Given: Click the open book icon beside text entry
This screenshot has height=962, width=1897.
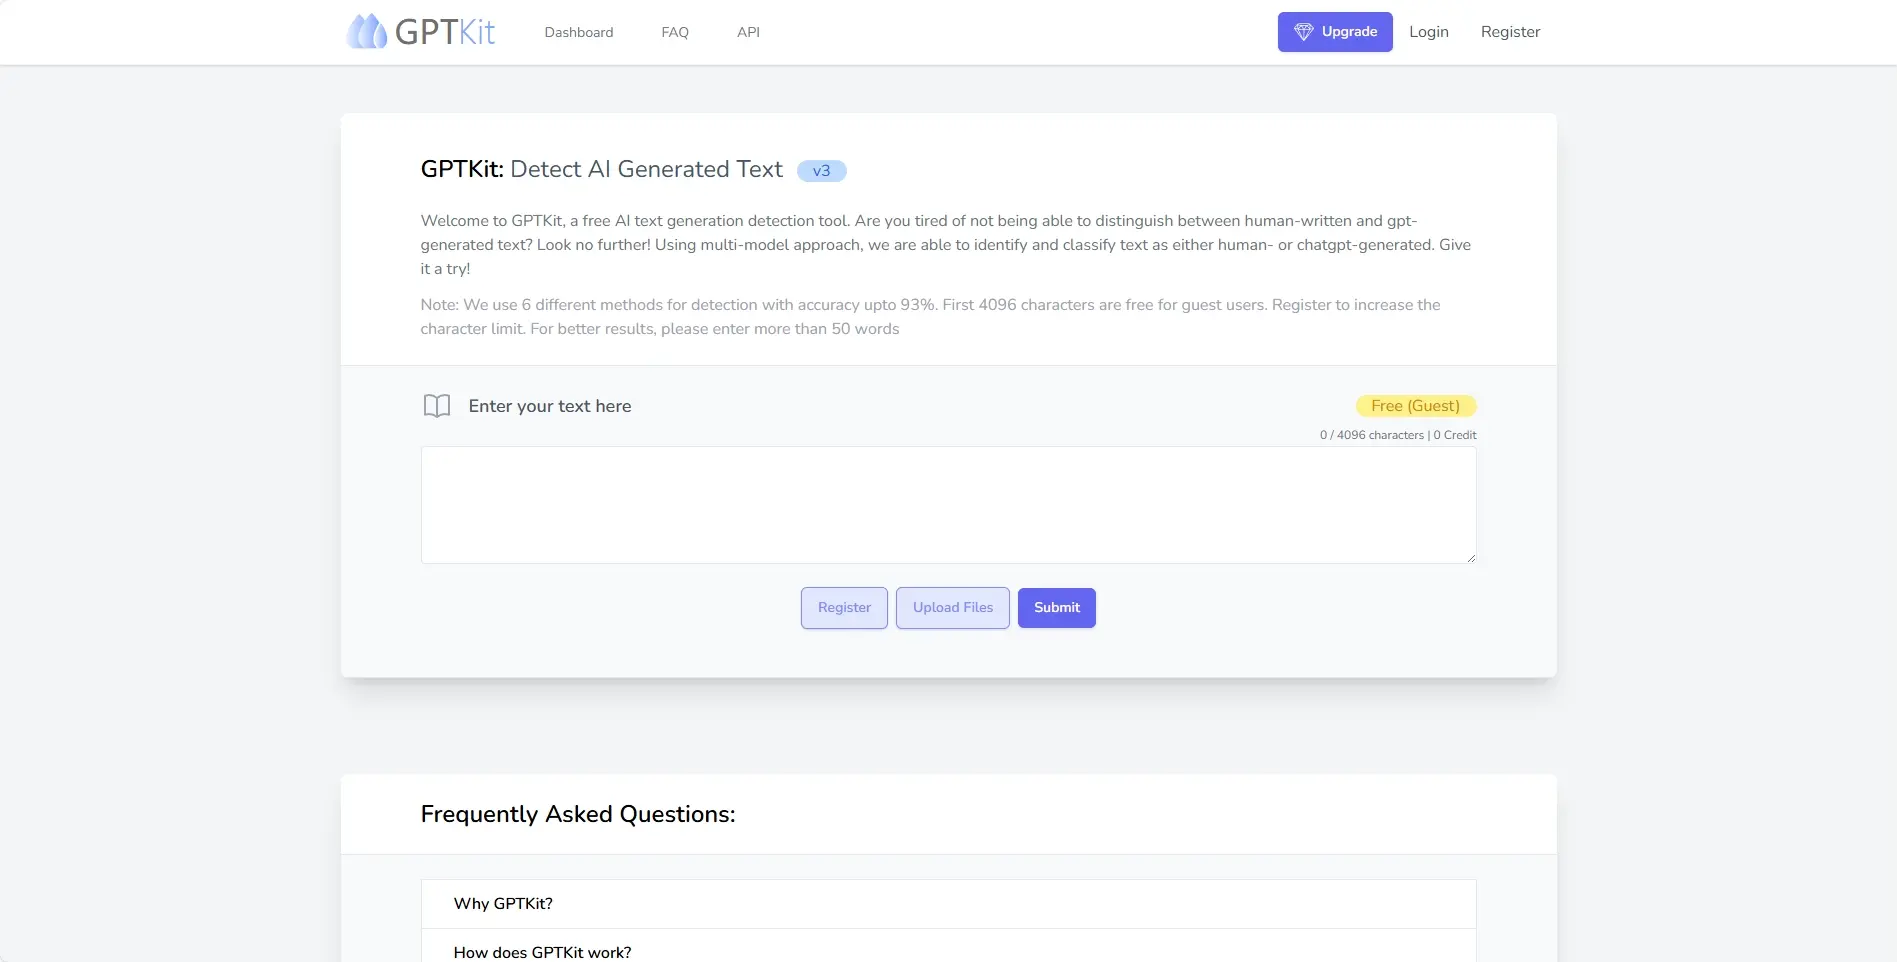Looking at the screenshot, I should [x=436, y=406].
